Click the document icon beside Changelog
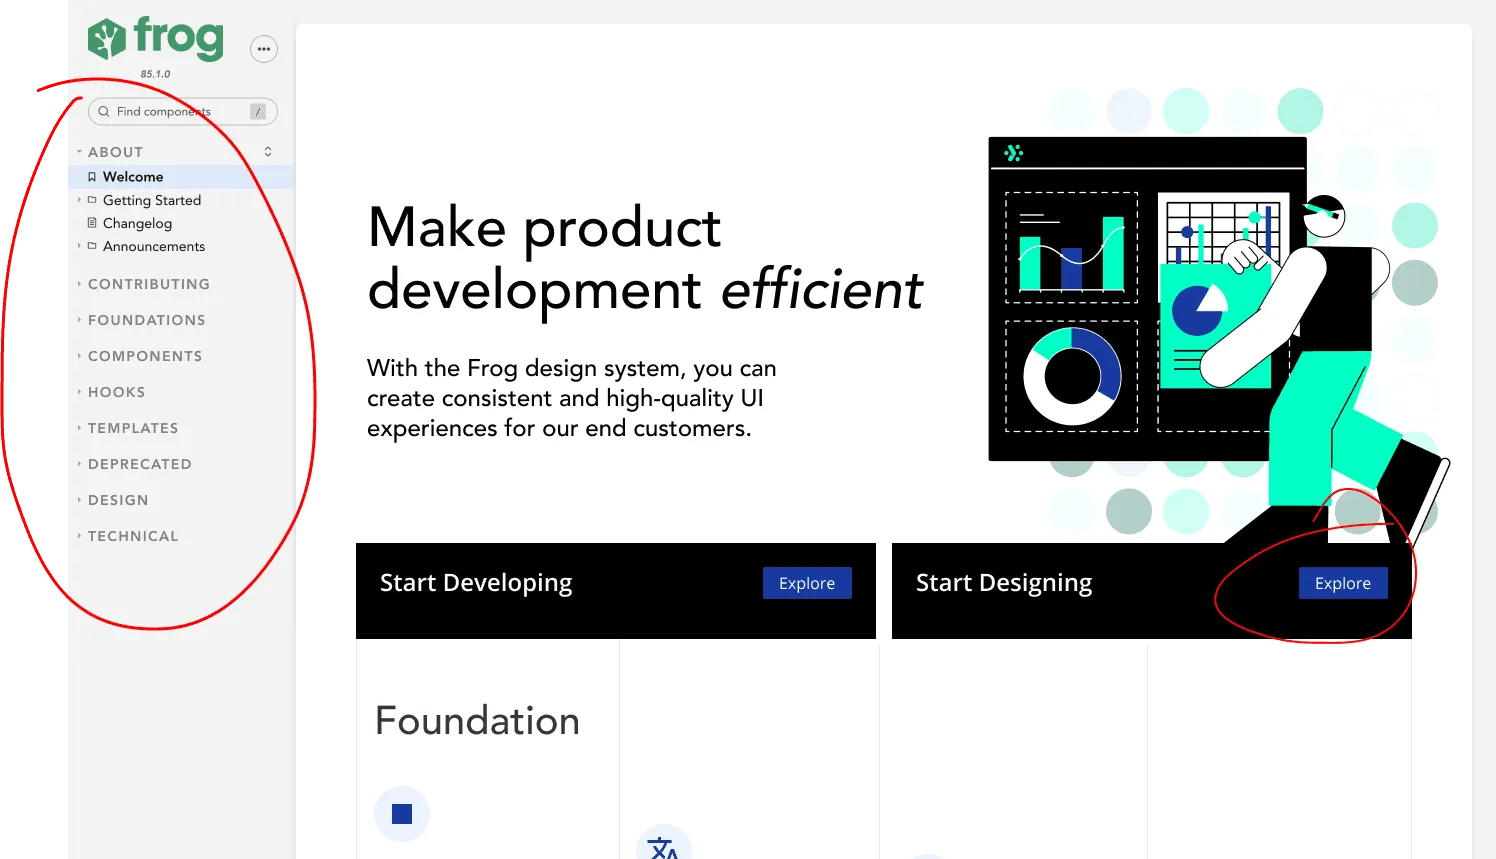The image size is (1496, 859). tap(92, 223)
